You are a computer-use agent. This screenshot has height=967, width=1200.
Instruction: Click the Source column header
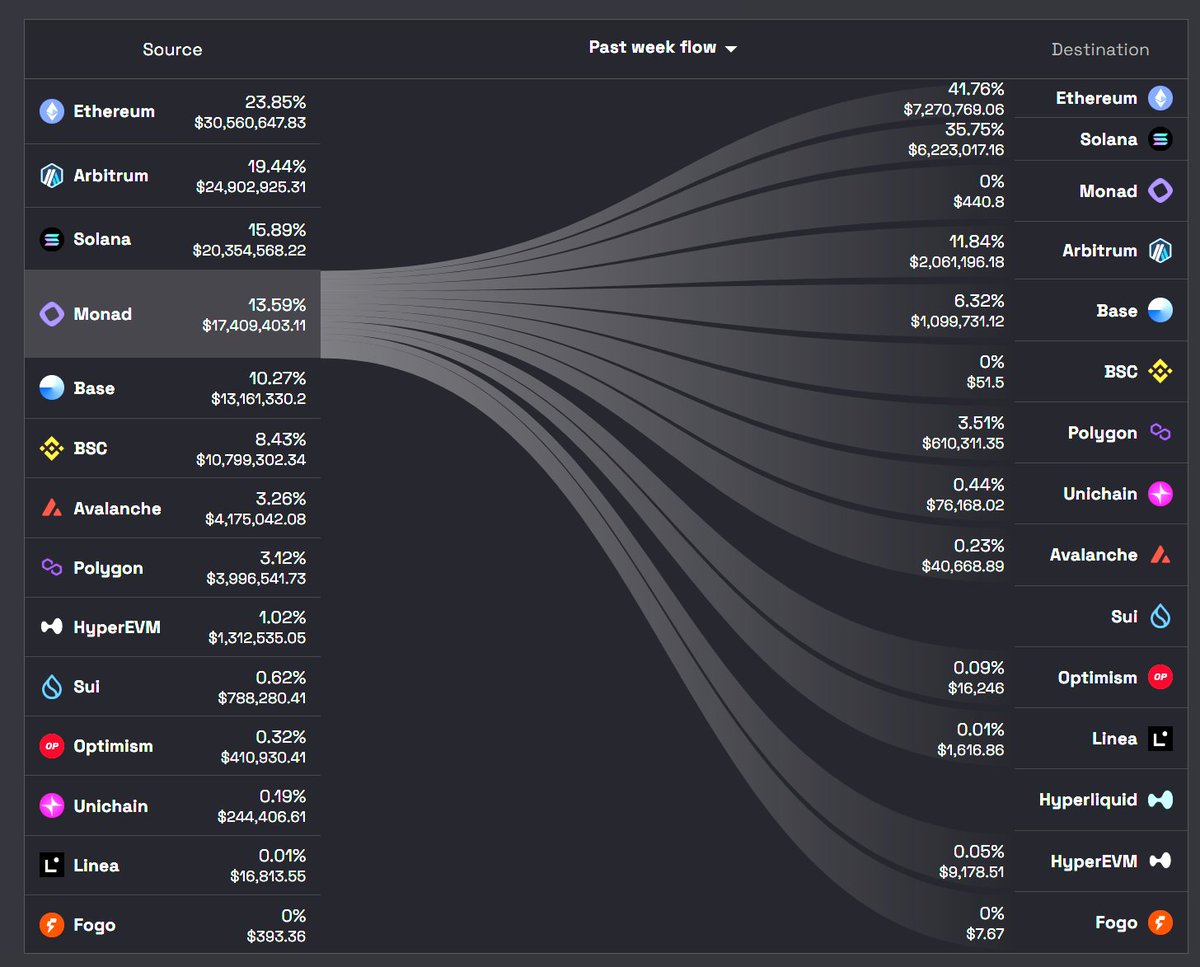point(172,49)
